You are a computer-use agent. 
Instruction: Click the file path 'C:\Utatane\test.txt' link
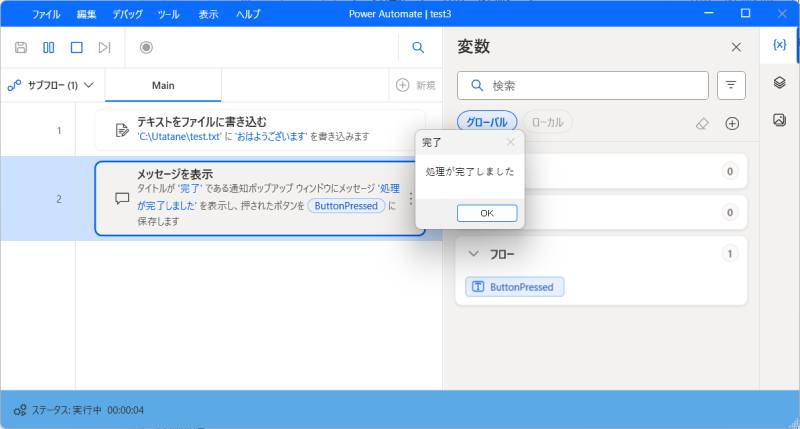179,137
